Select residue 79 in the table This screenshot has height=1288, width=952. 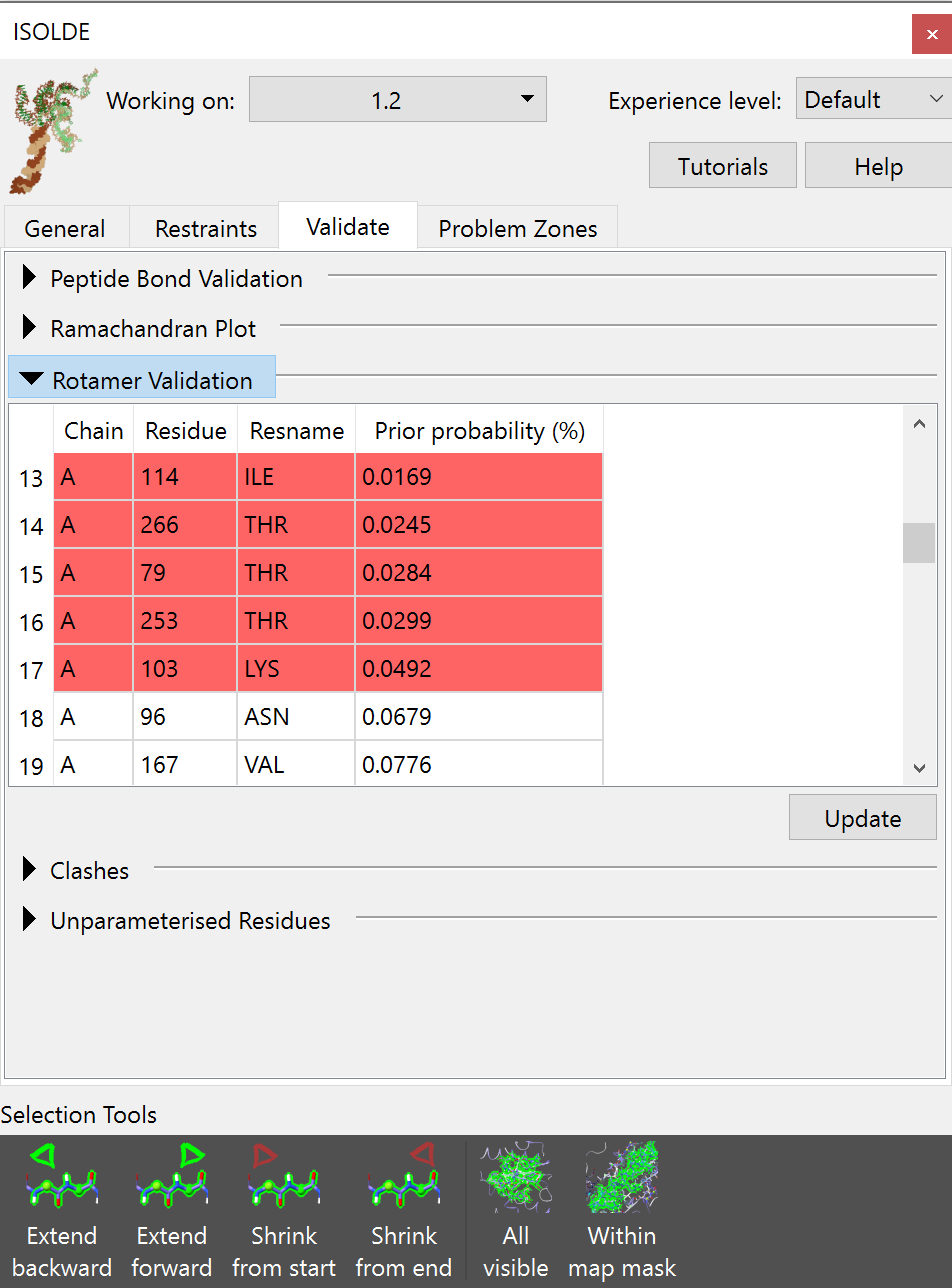186,573
